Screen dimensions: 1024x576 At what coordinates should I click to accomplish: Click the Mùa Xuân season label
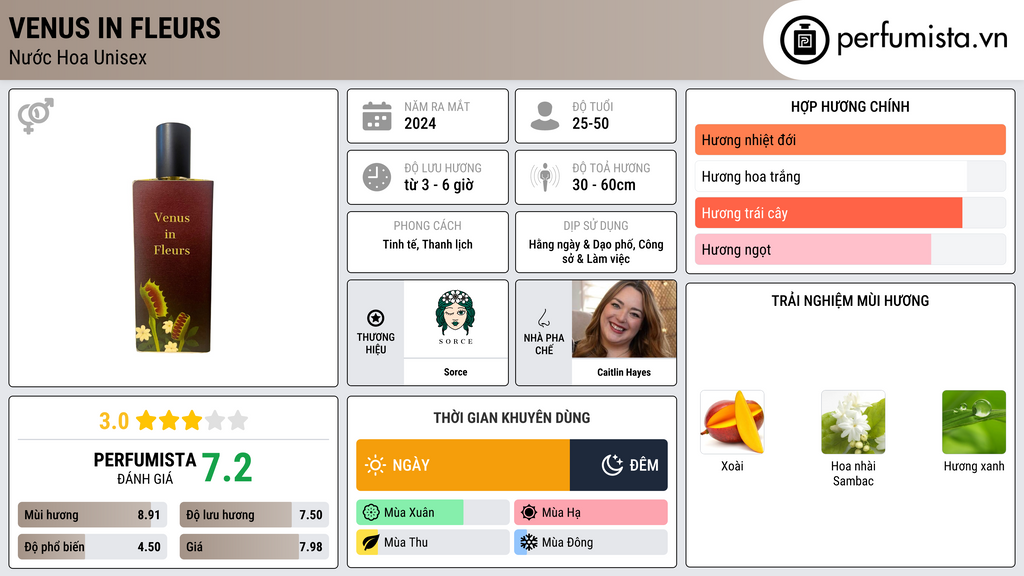(409, 513)
